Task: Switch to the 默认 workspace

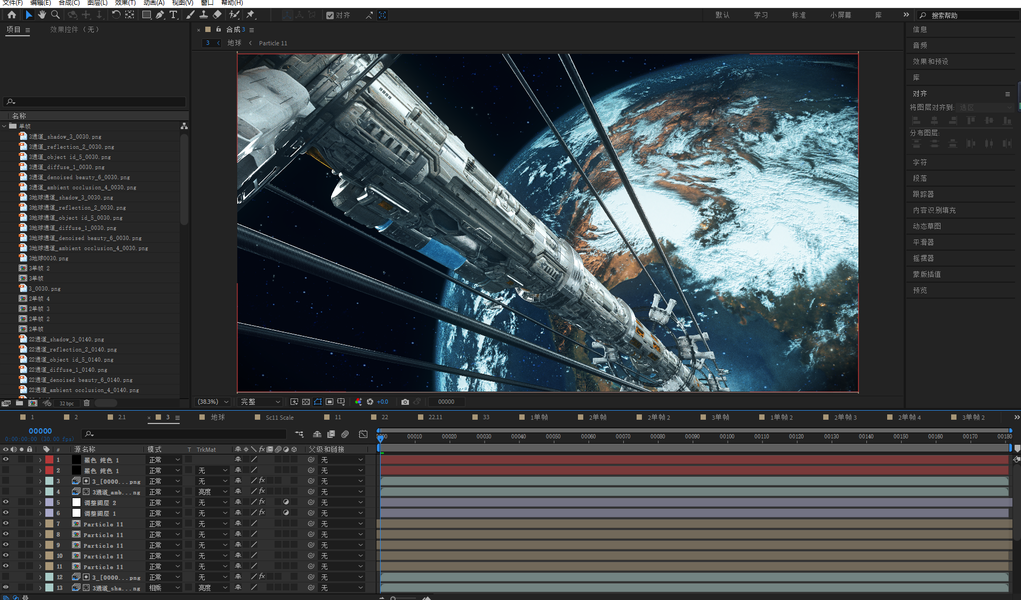Action: click(723, 15)
